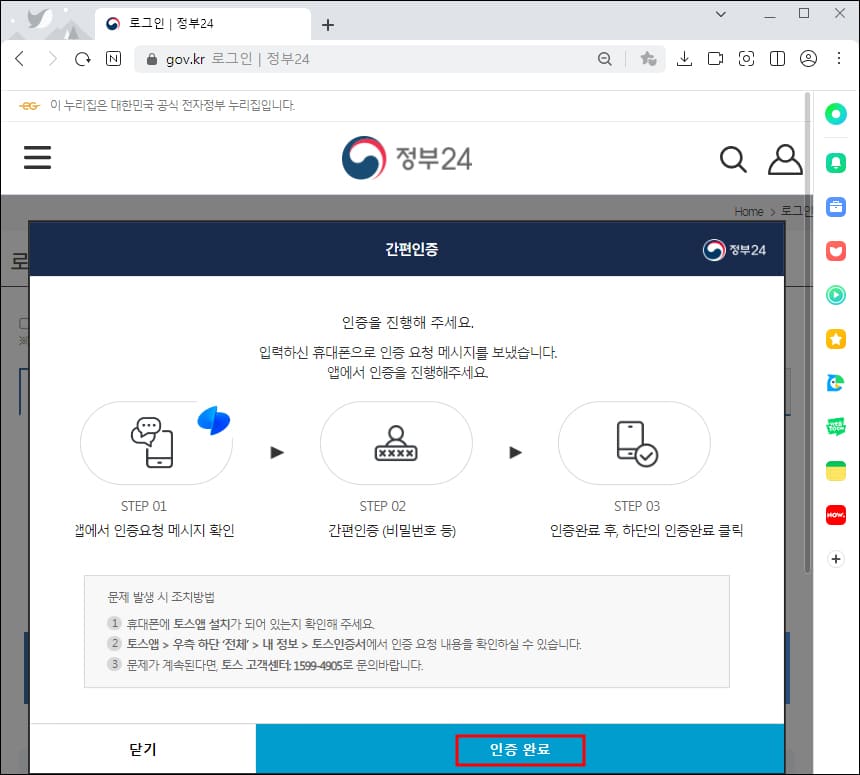Open split-screen dual tab mode
This screenshot has height=775, width=860.
point(777,59)
